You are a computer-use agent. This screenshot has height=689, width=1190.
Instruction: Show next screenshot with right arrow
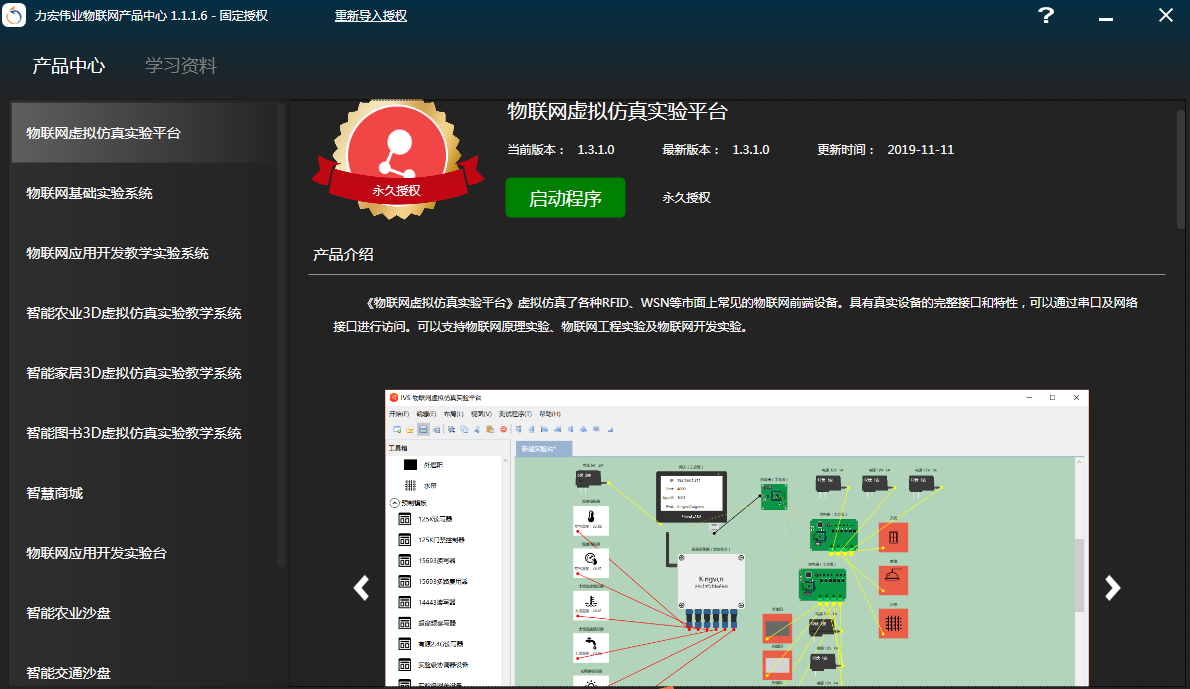pos(1112,588)
